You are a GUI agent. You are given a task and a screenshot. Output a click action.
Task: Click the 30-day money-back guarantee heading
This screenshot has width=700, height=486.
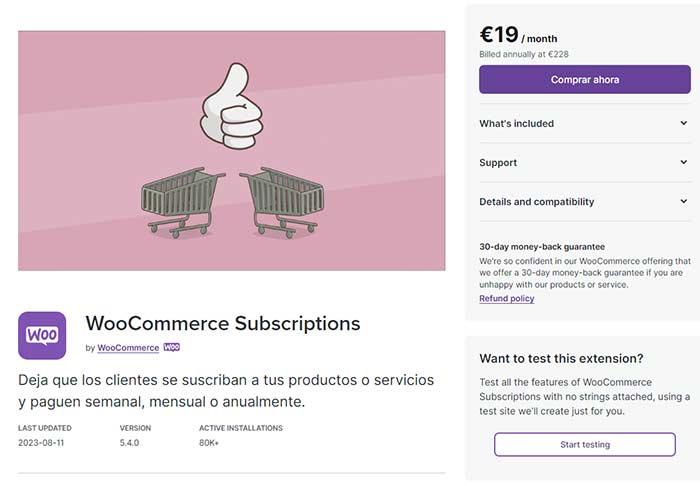[x=541, y=246]
